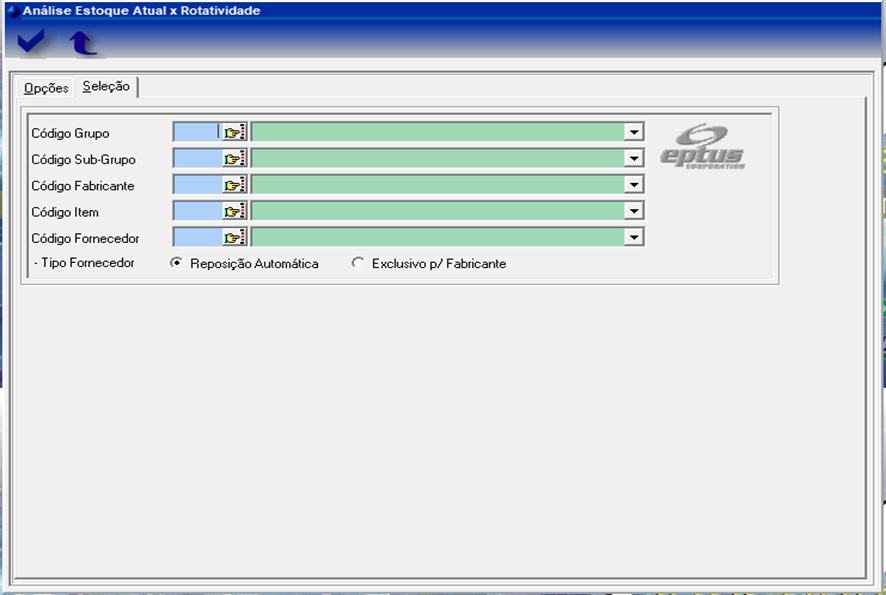This screenshot has width=886, height=595.
Task: Click the blue Código Grupo code field
Action: coord(196,132)
